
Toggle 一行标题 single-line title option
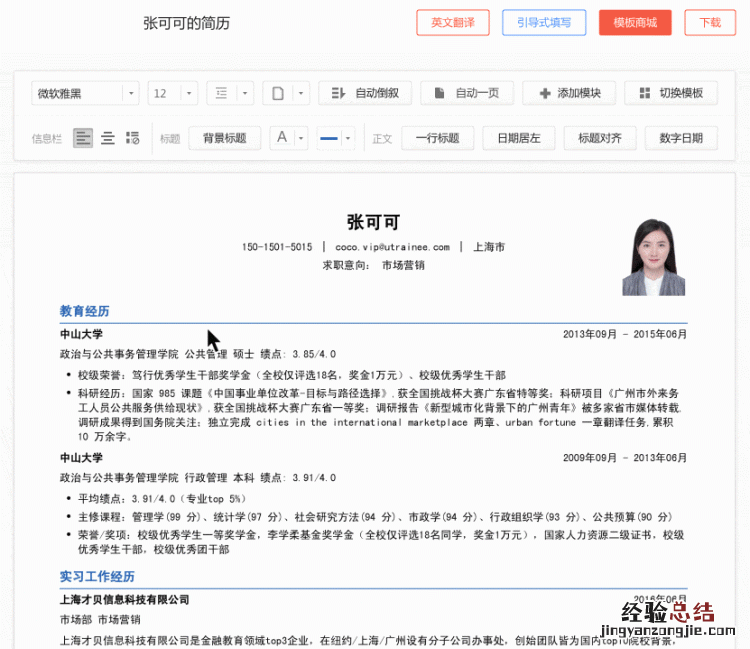tap(437, 138)
